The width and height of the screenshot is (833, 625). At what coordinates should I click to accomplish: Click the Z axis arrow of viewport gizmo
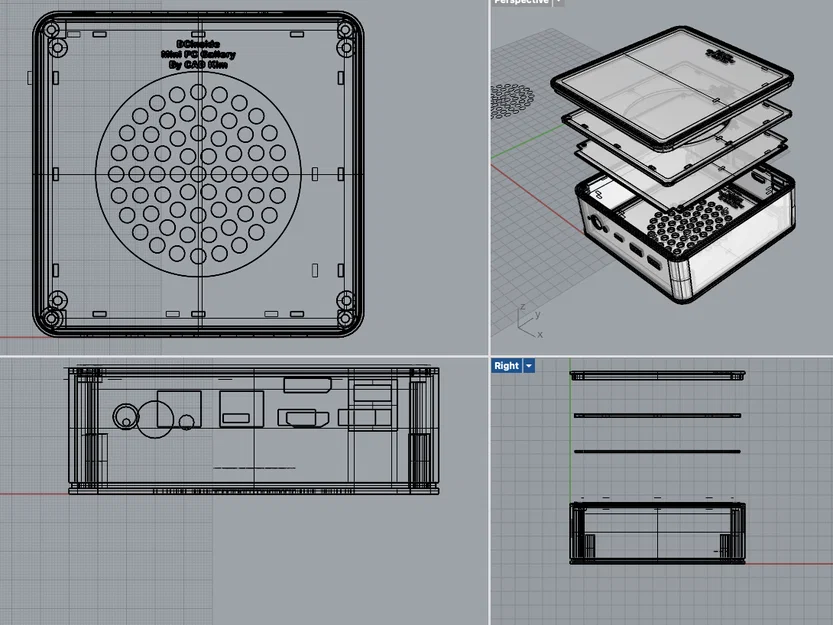click(x=518, y=312)
